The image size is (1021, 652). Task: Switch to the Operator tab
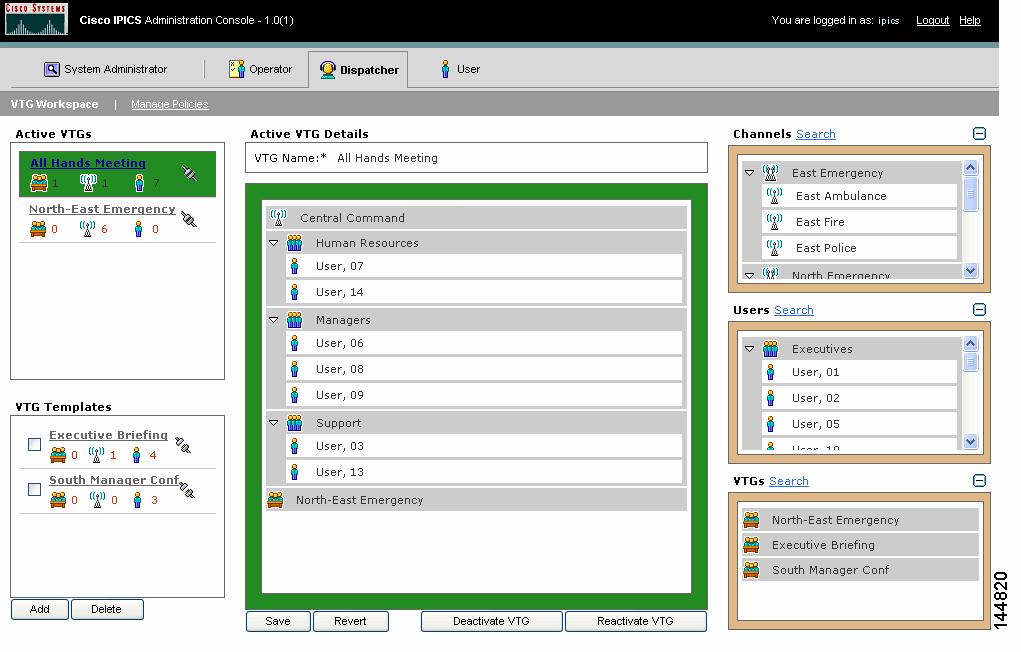click(x=260, y=69)
